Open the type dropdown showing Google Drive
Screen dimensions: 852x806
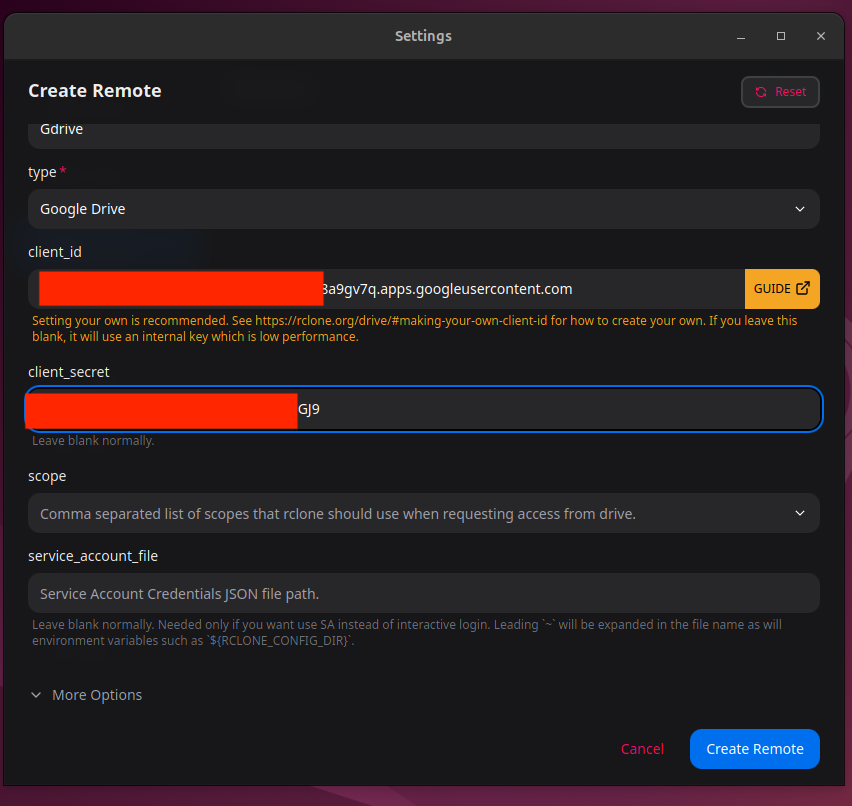tap(424, 209)
